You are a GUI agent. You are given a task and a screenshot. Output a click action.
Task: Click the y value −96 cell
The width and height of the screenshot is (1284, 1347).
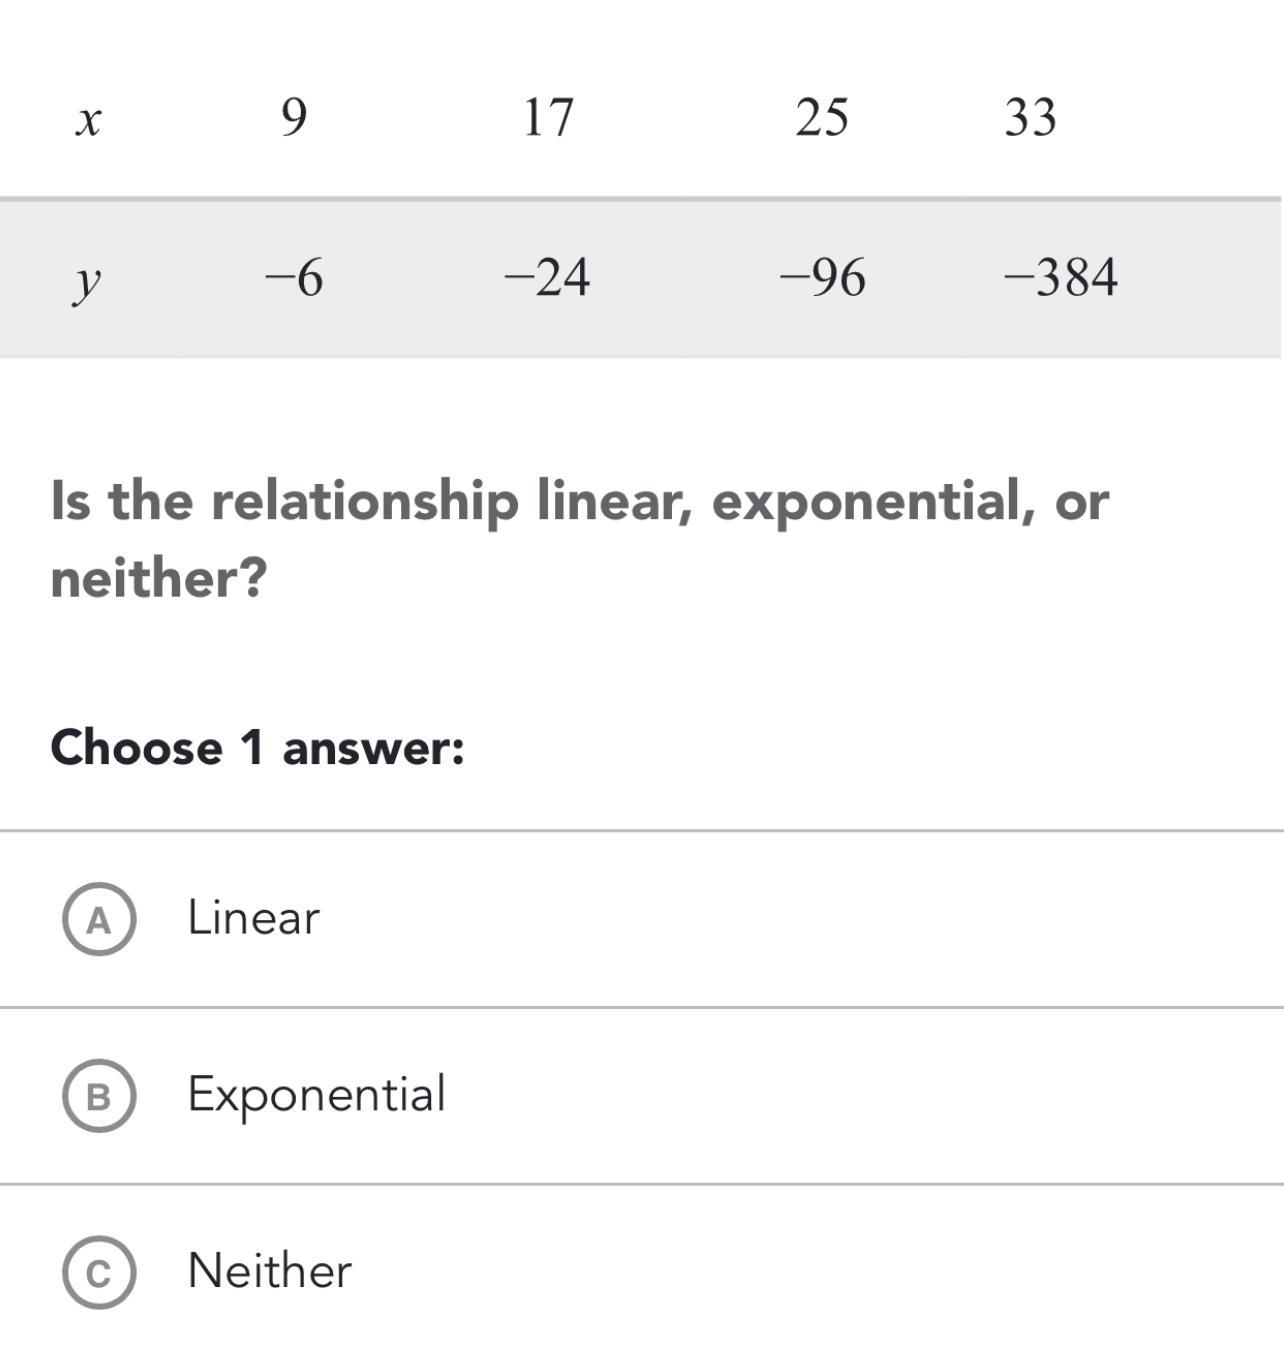[822, 277]
